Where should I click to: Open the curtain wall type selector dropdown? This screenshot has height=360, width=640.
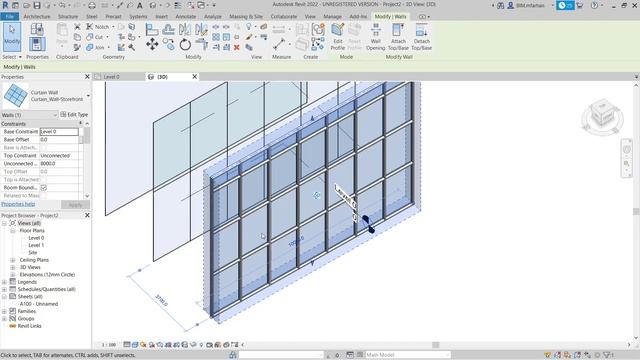[x=88, y=96]
